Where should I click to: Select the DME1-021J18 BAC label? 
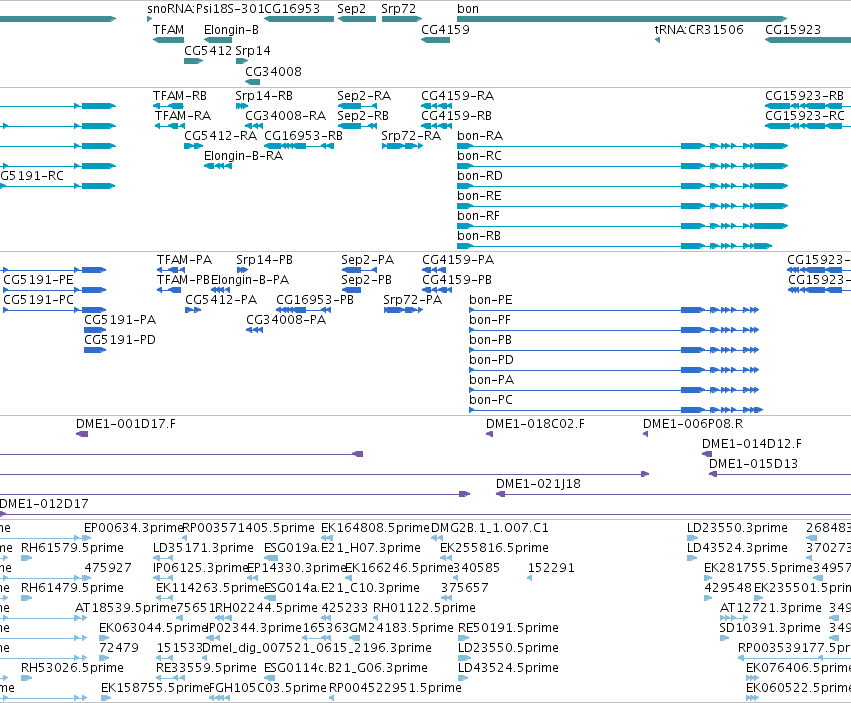pos(538,484)
